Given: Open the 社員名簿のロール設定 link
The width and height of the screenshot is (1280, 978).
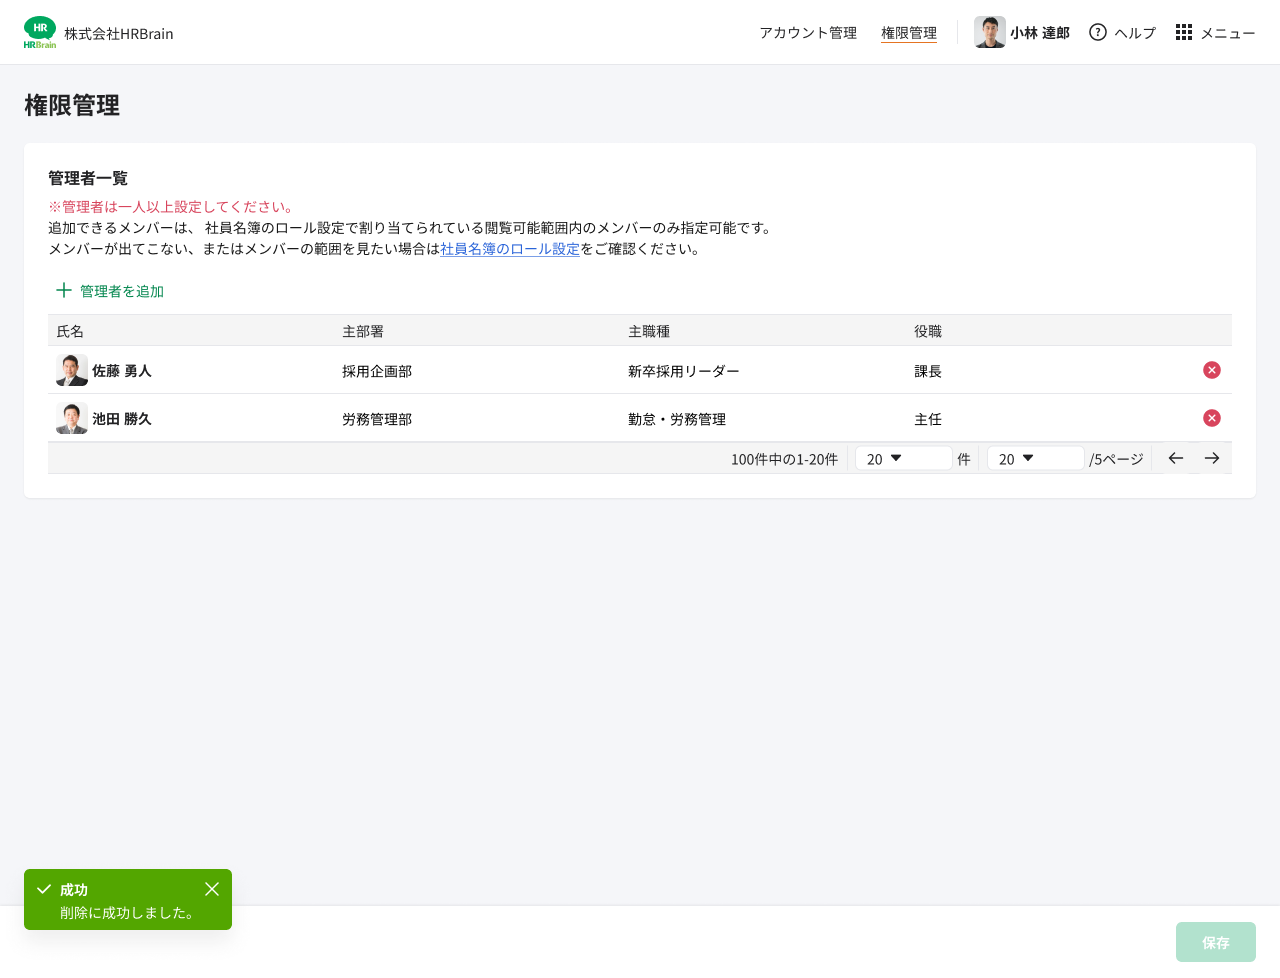Looking at the screenshot, I should [x=510, y=249].
